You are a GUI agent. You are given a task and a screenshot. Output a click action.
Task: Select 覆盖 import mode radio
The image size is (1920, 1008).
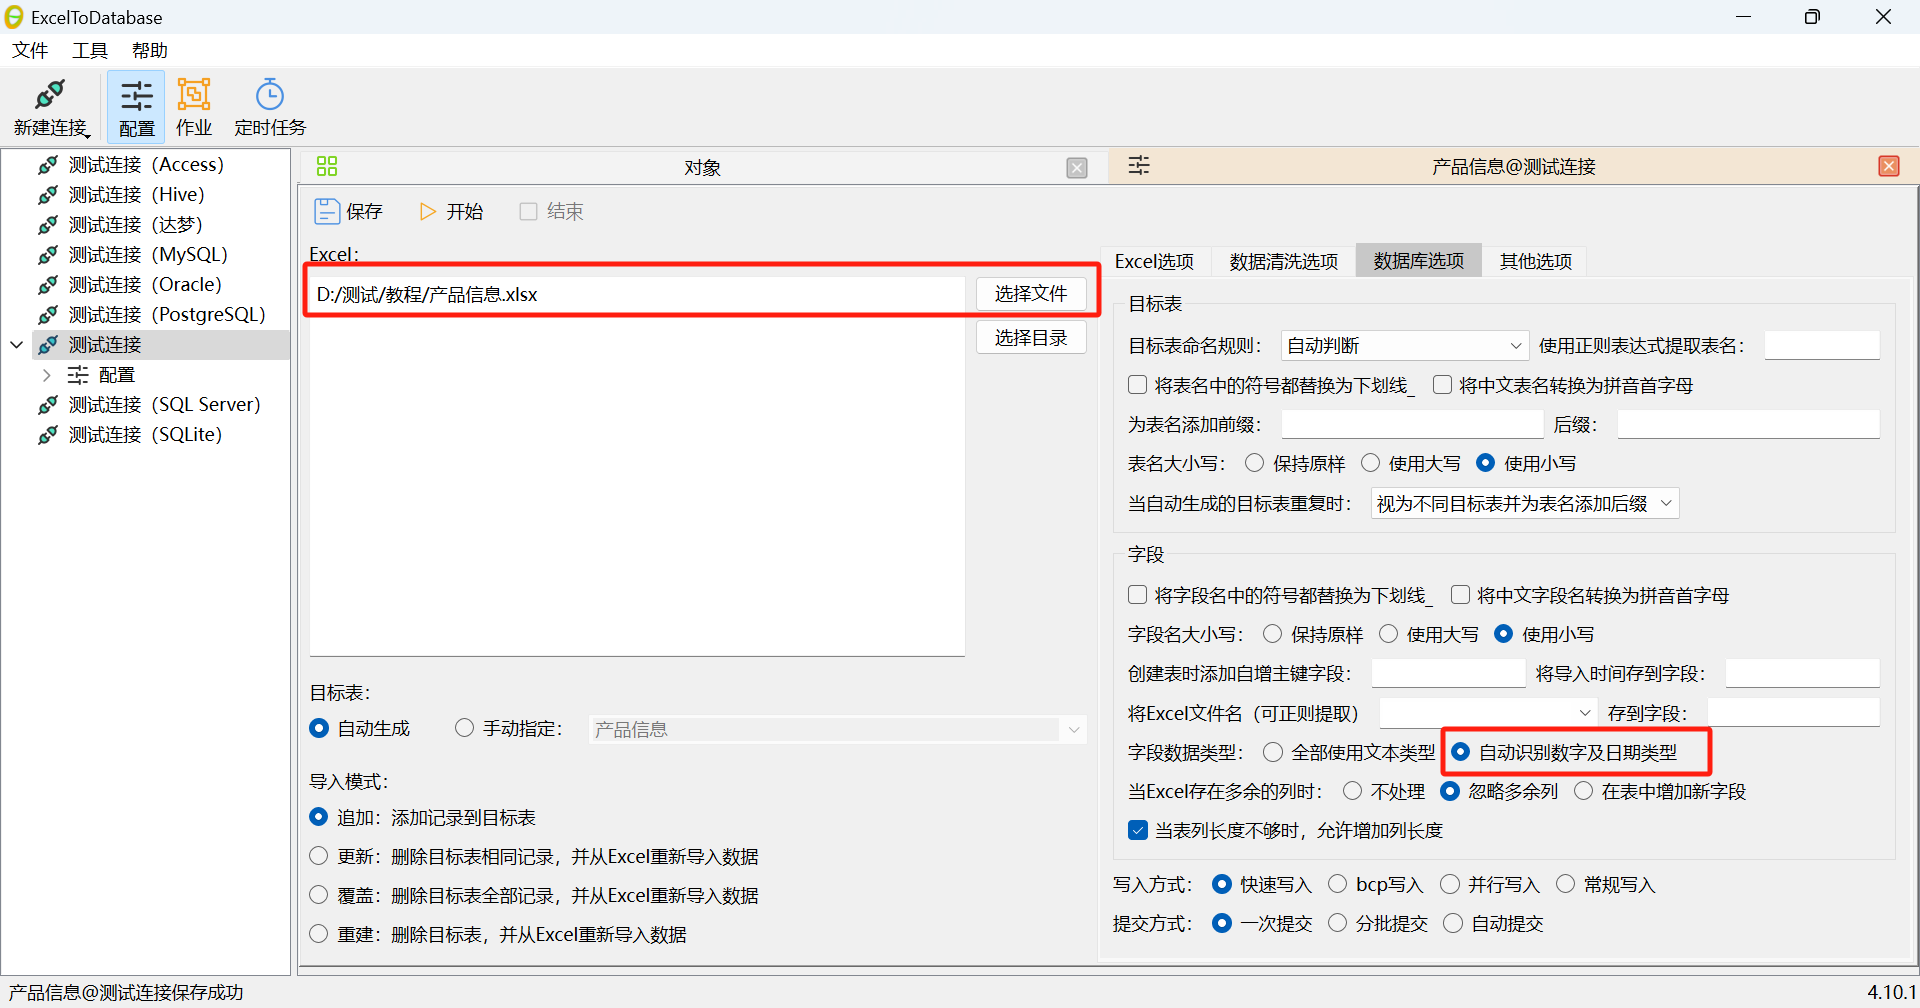[318, 895]
